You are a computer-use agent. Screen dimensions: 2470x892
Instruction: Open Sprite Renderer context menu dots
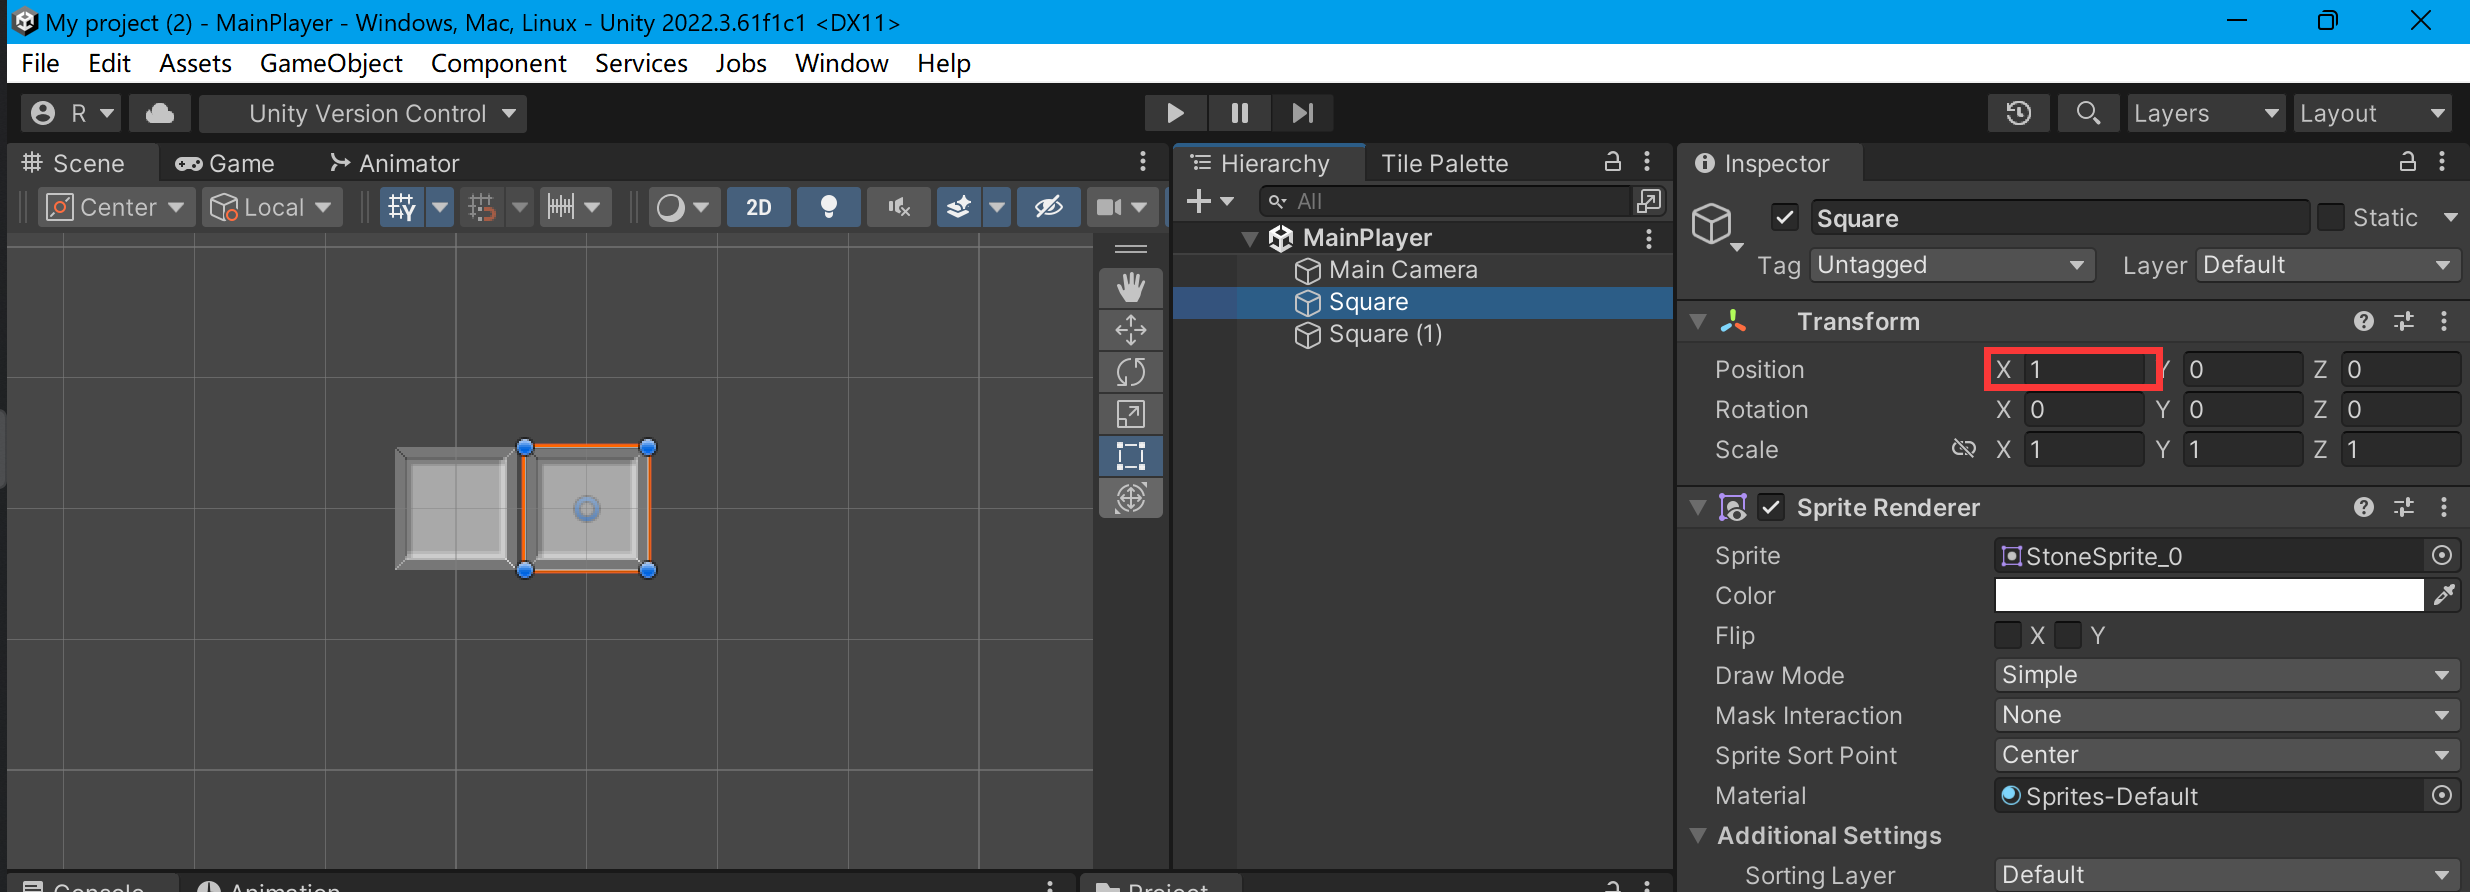(x=2444, y=507)
